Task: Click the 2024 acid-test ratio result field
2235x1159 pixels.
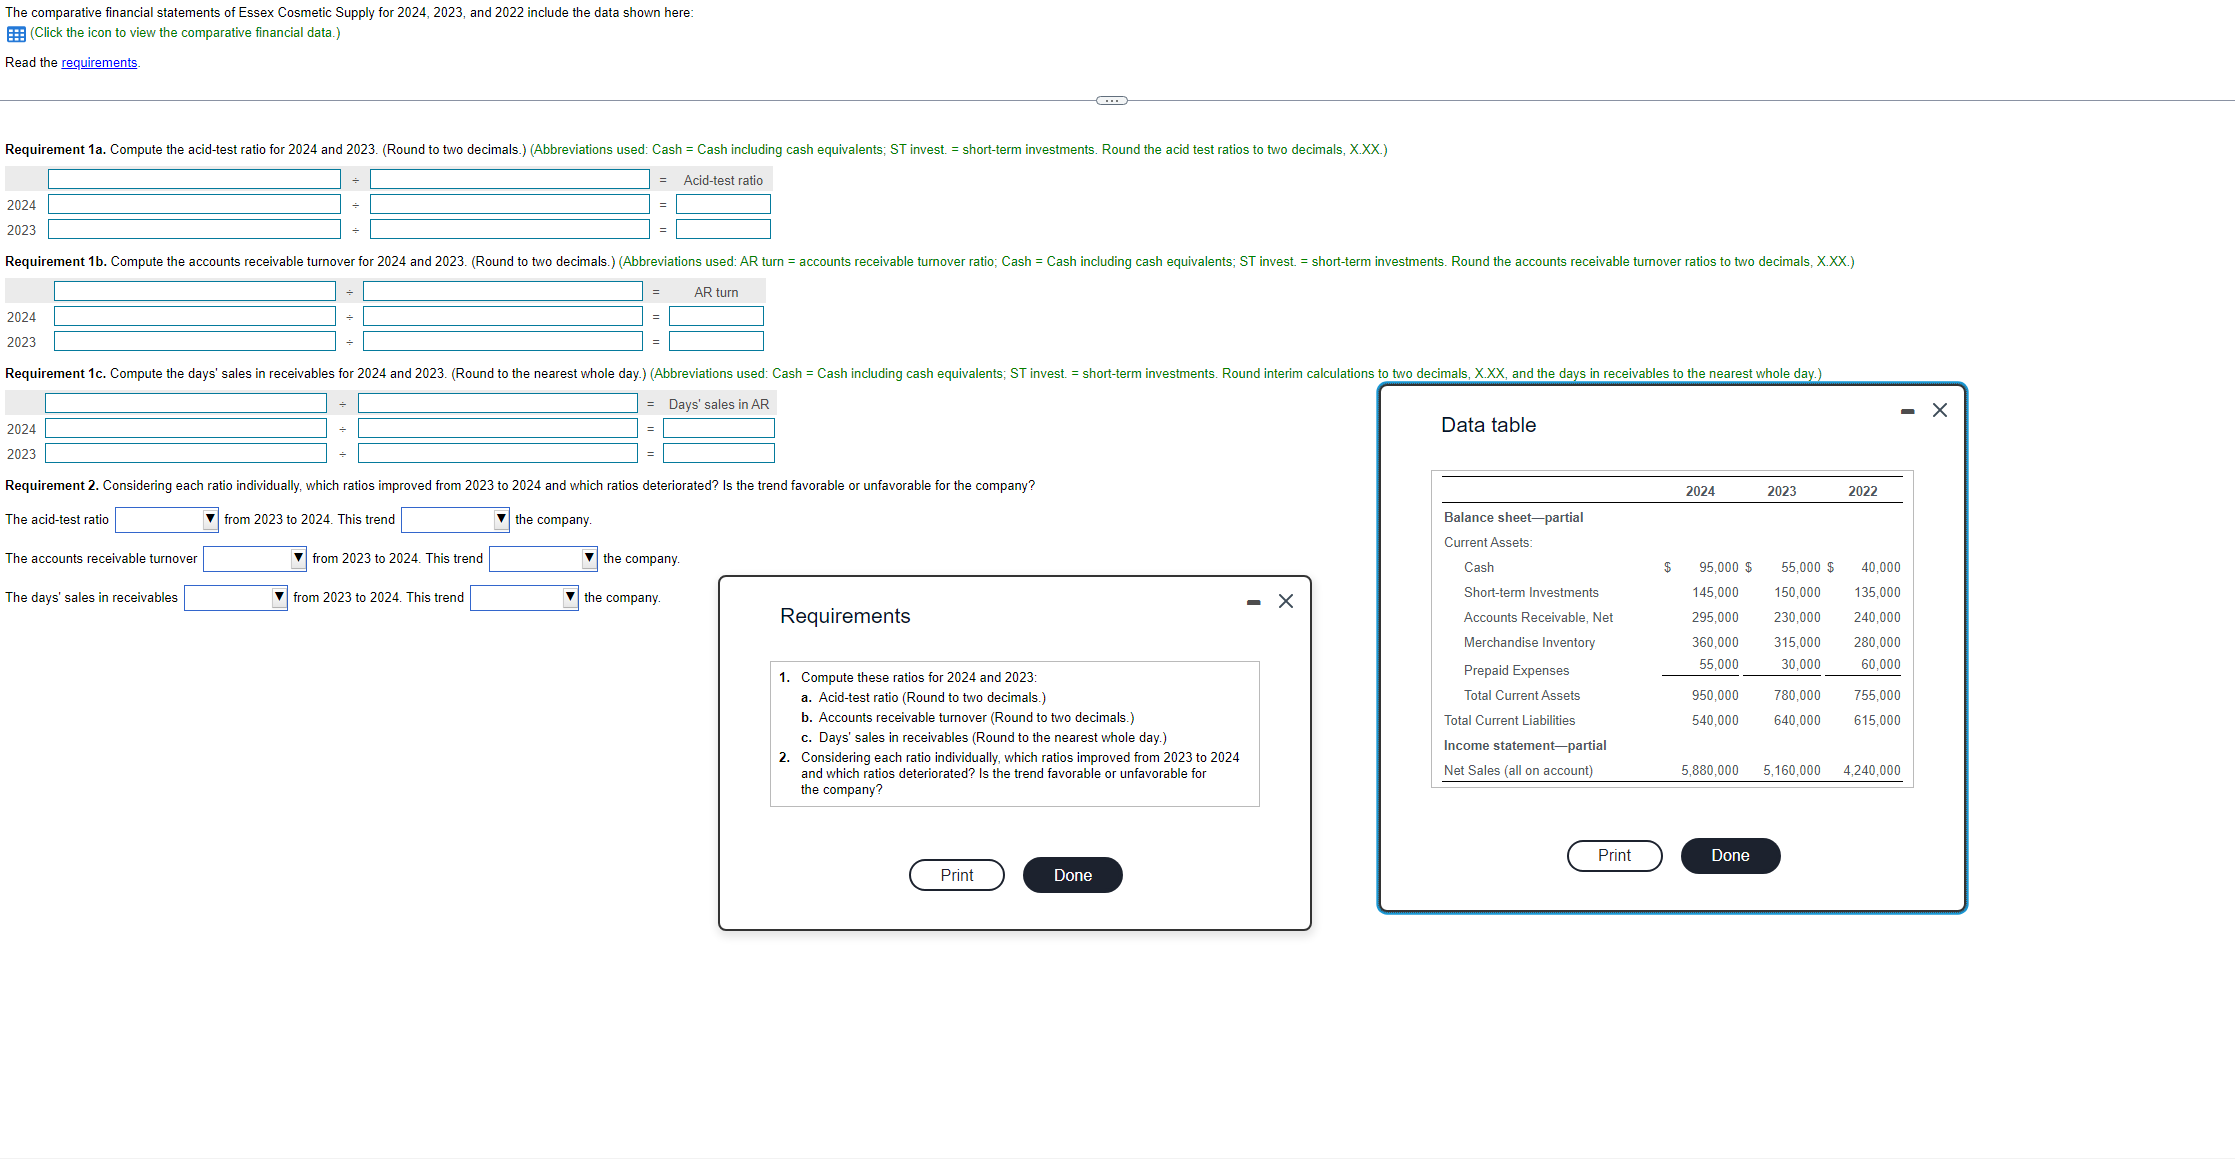Action: 723,205
